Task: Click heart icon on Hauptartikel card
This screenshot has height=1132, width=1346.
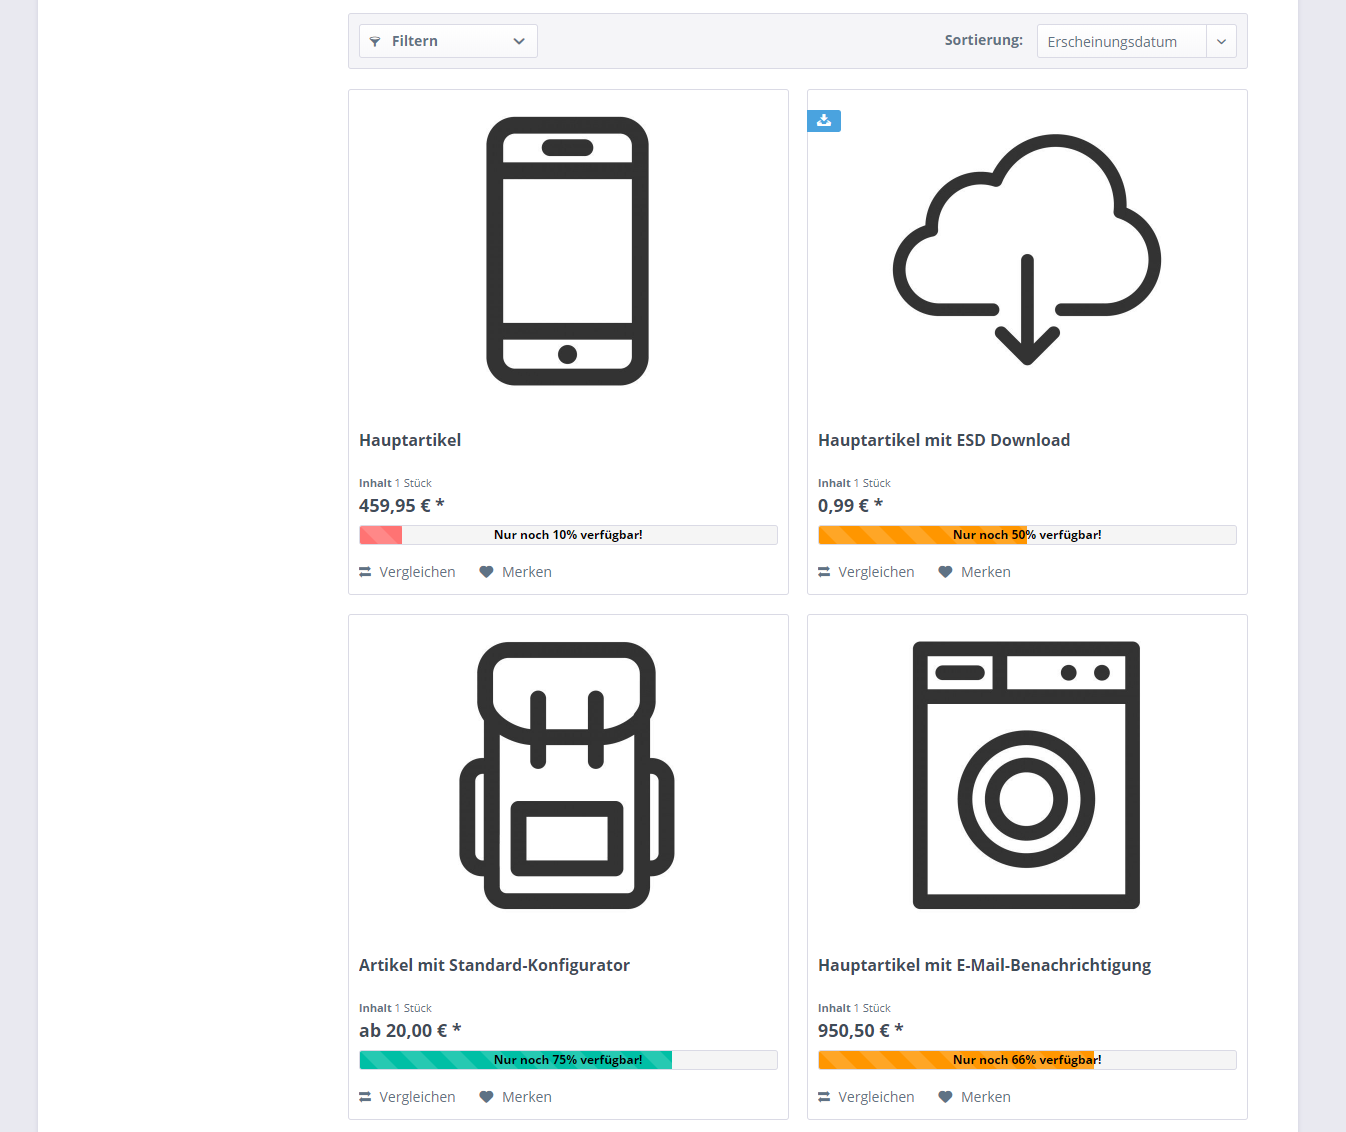Action: point(486,572)
